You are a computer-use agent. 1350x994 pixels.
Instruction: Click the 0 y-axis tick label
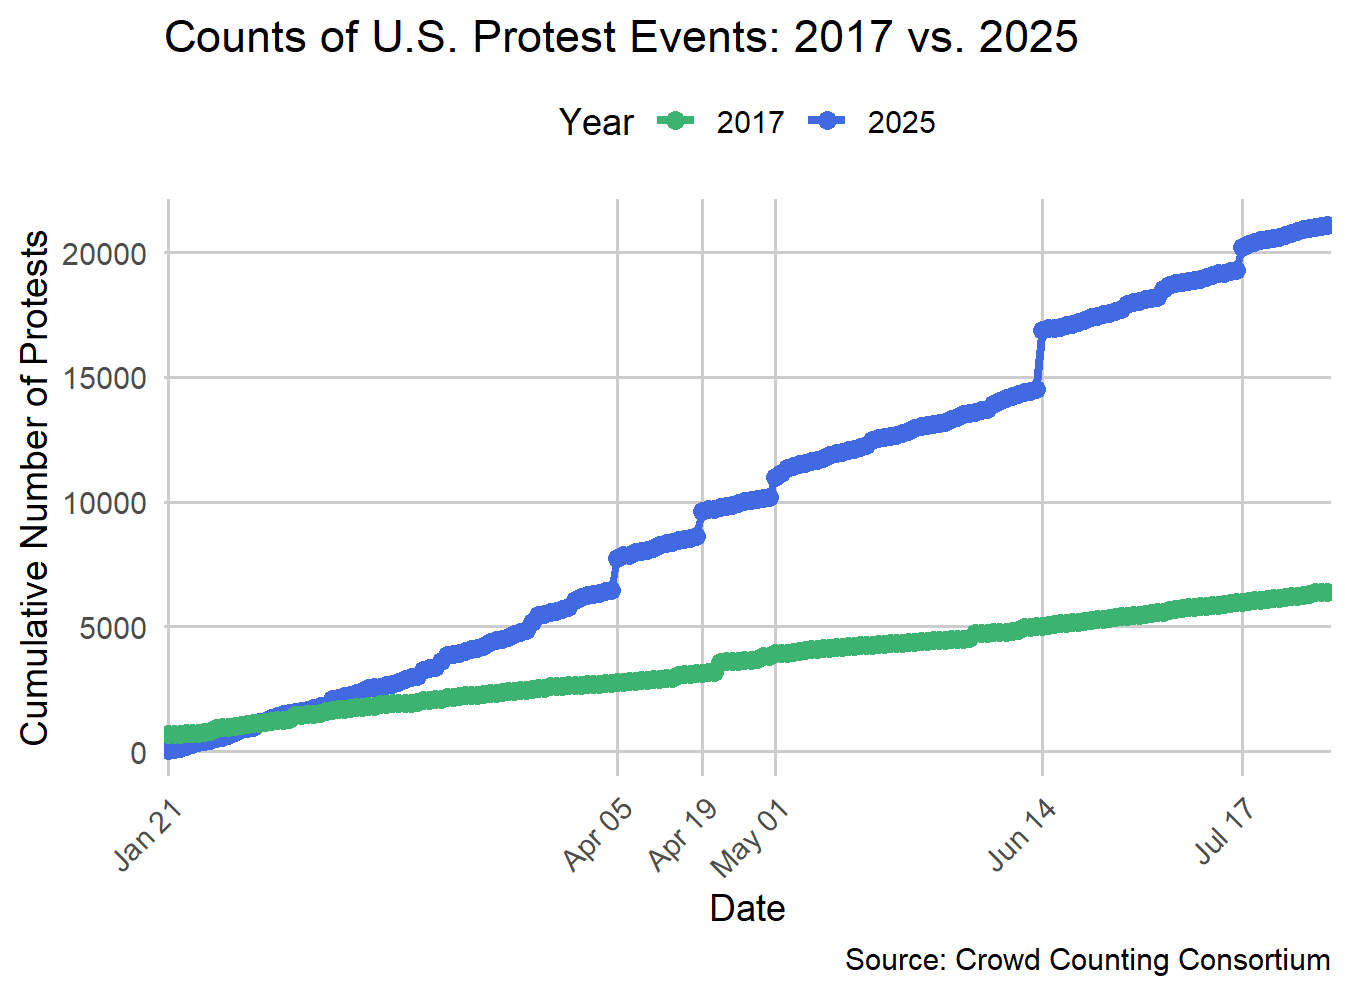[x=138, y=753]
